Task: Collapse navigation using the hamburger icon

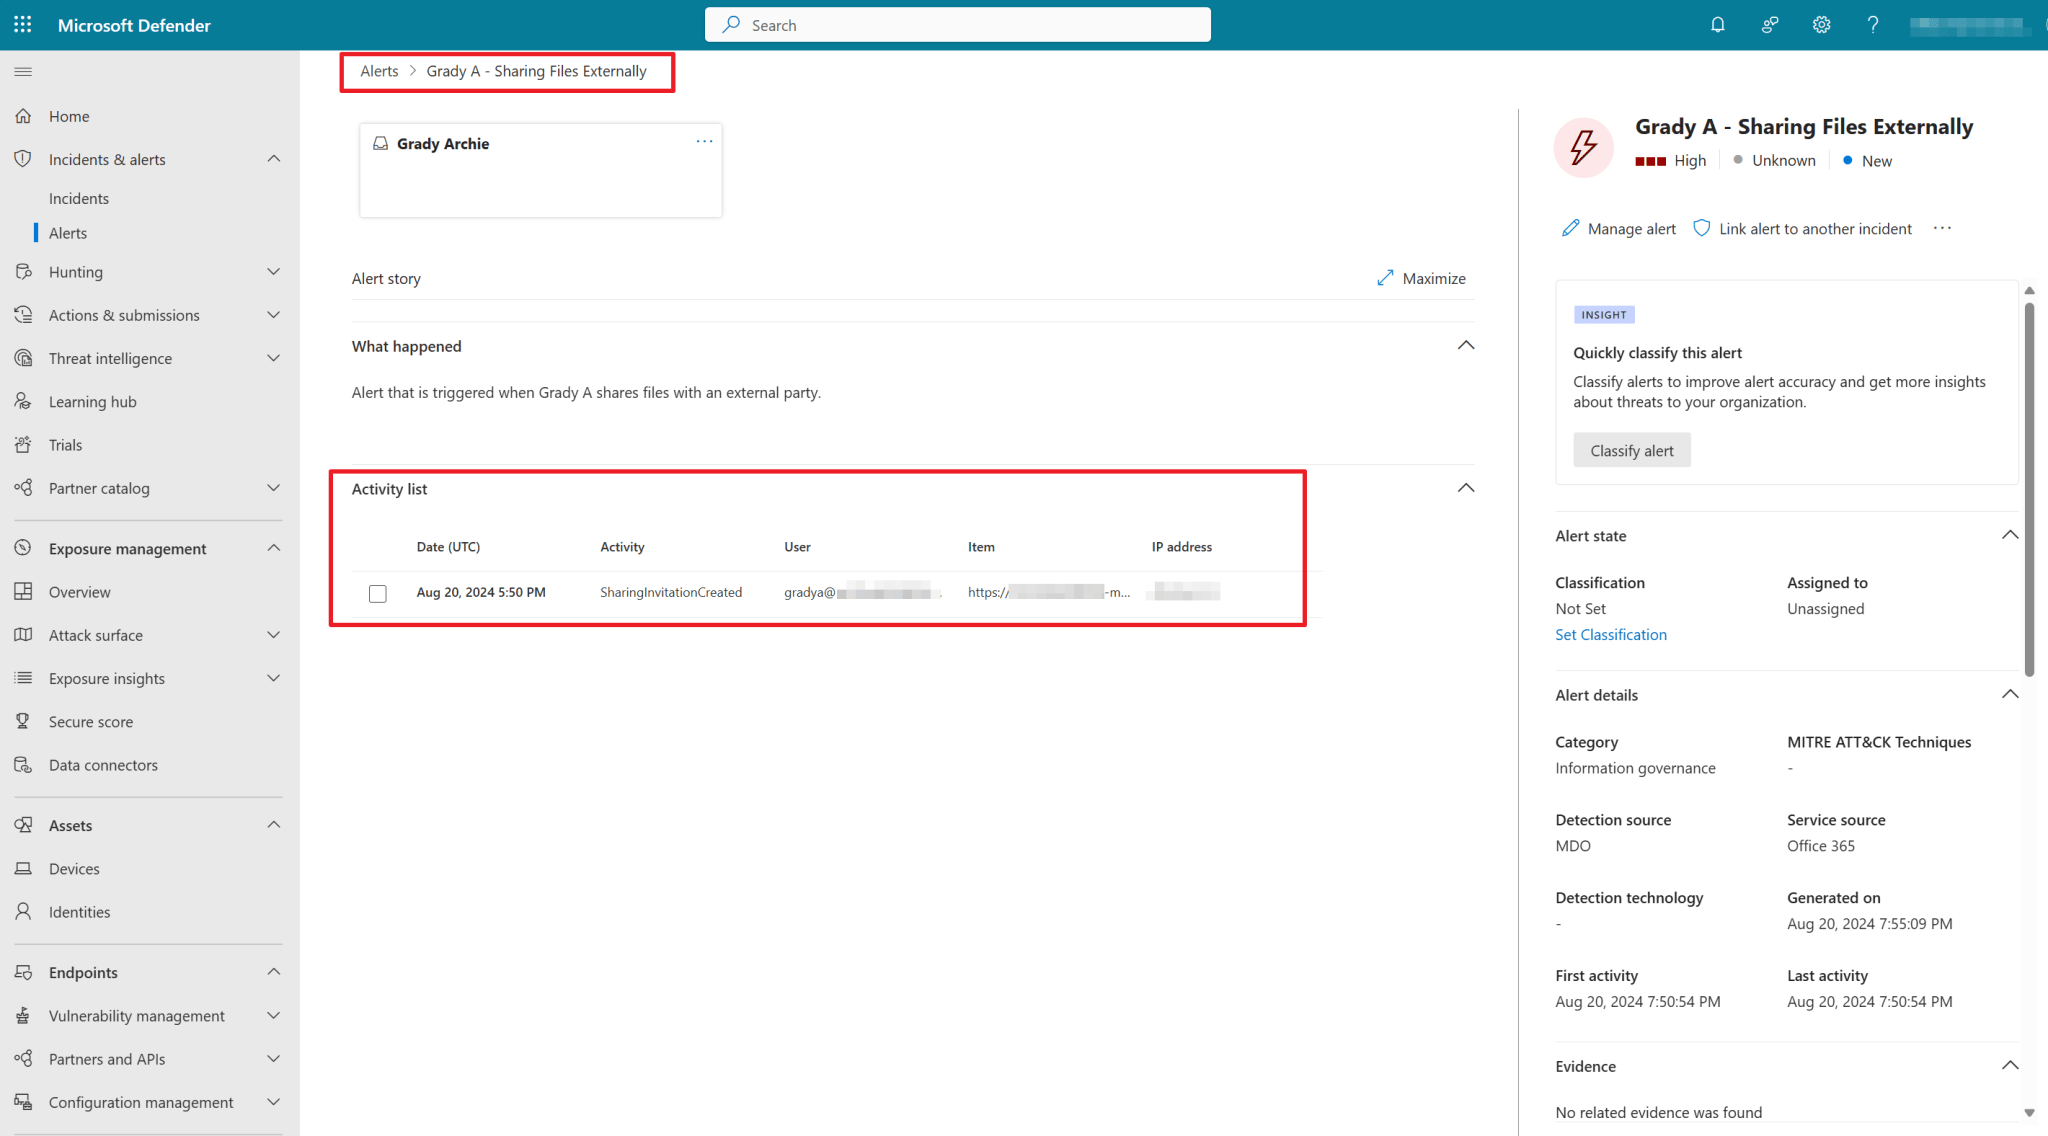Action: pyautogui.click(x=23, y=71)
